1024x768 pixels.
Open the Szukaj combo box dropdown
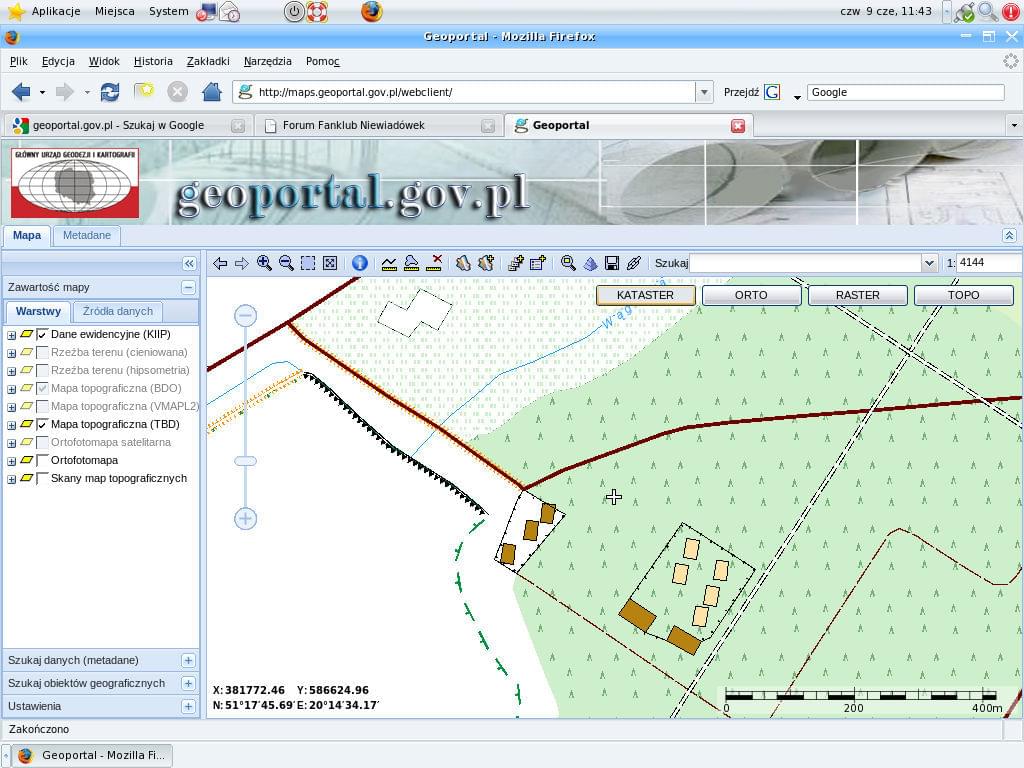click(x=929, y=263)
